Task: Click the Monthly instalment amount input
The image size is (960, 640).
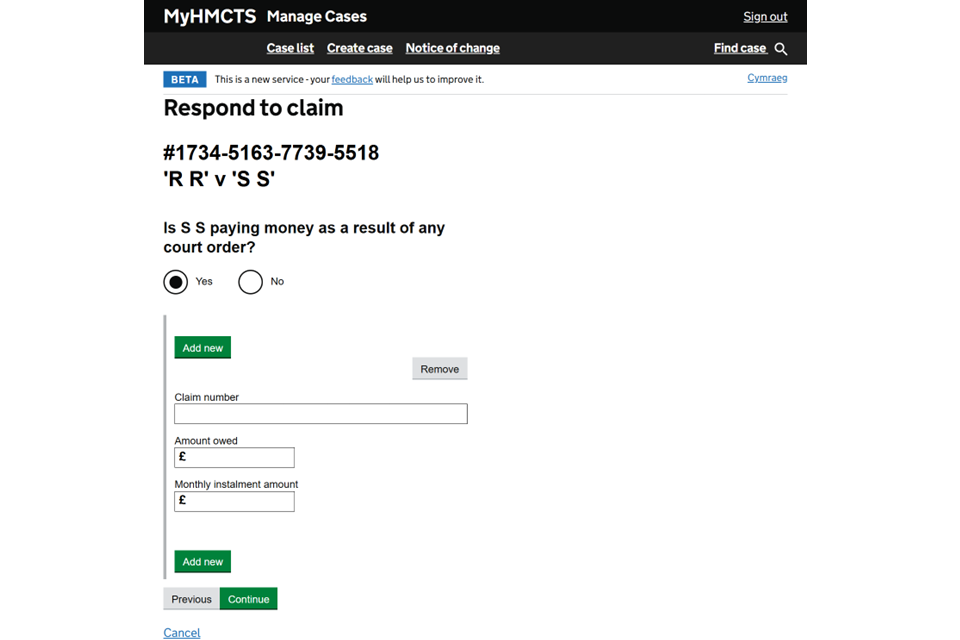Action: 240,501
